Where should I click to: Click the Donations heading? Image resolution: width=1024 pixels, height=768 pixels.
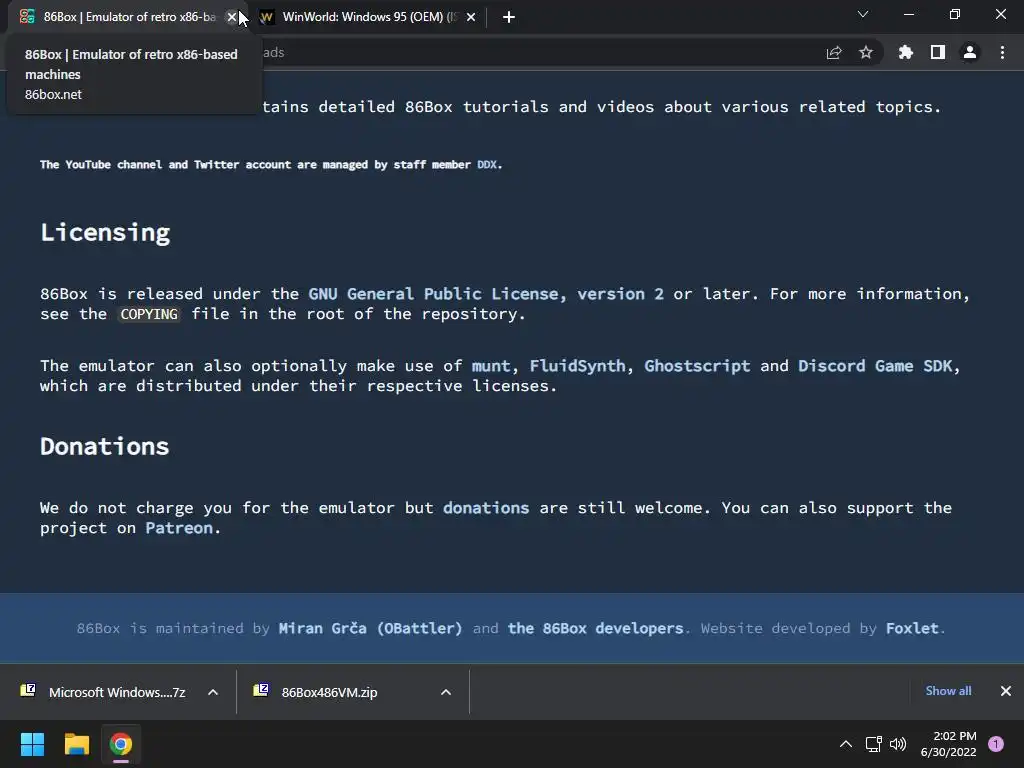(104, 447)
